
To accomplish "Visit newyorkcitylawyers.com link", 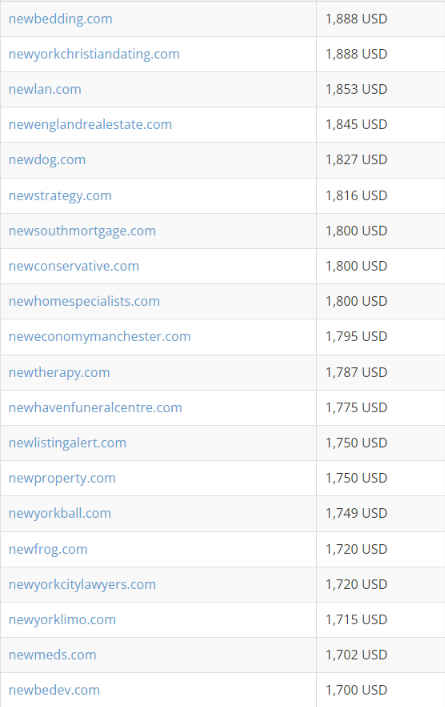I will [x=82, y=584].
